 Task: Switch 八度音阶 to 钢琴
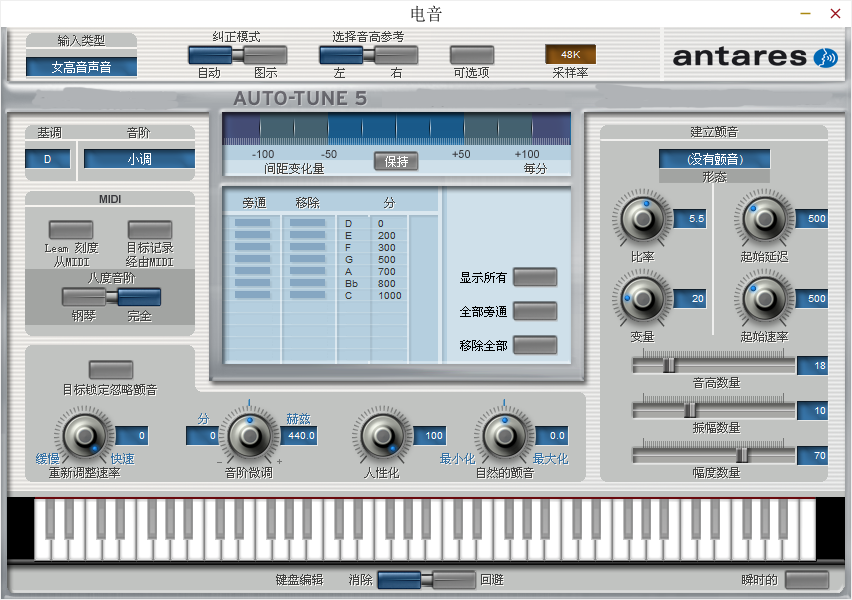coord(84,297)
